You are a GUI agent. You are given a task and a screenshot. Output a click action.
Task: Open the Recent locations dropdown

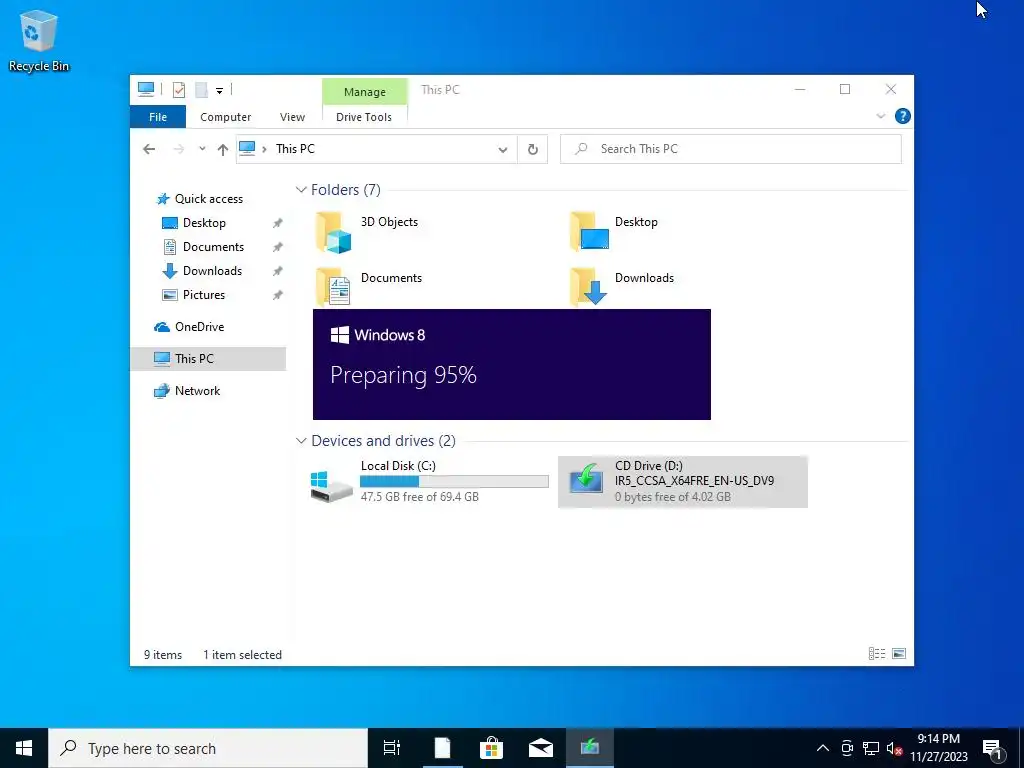[x=202, y=149]
